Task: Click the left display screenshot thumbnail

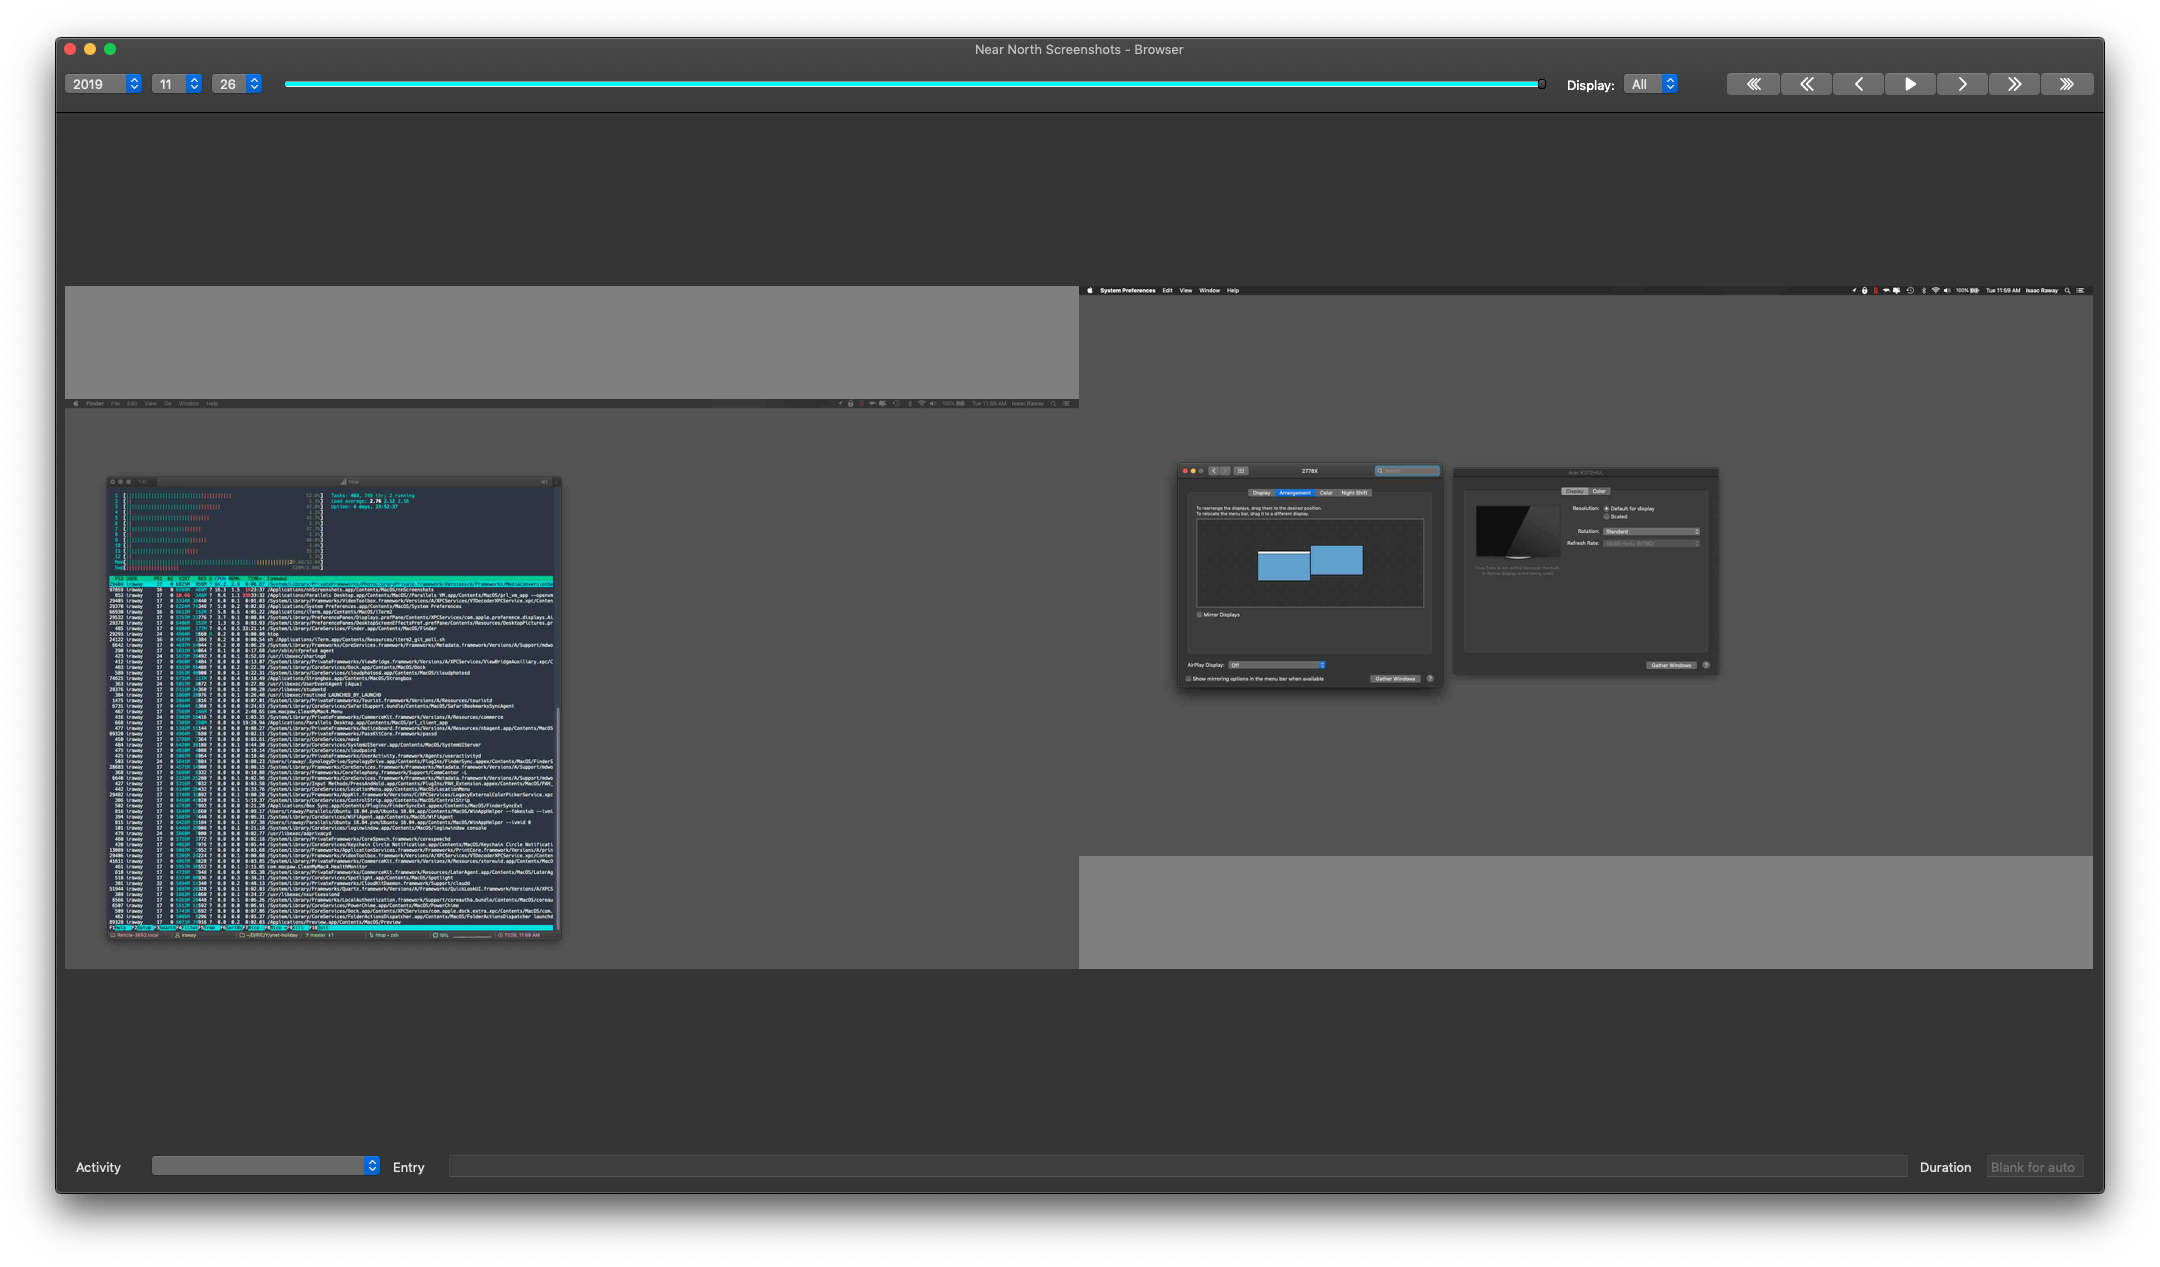Action: pyautogui.click(x=571, y=684)
